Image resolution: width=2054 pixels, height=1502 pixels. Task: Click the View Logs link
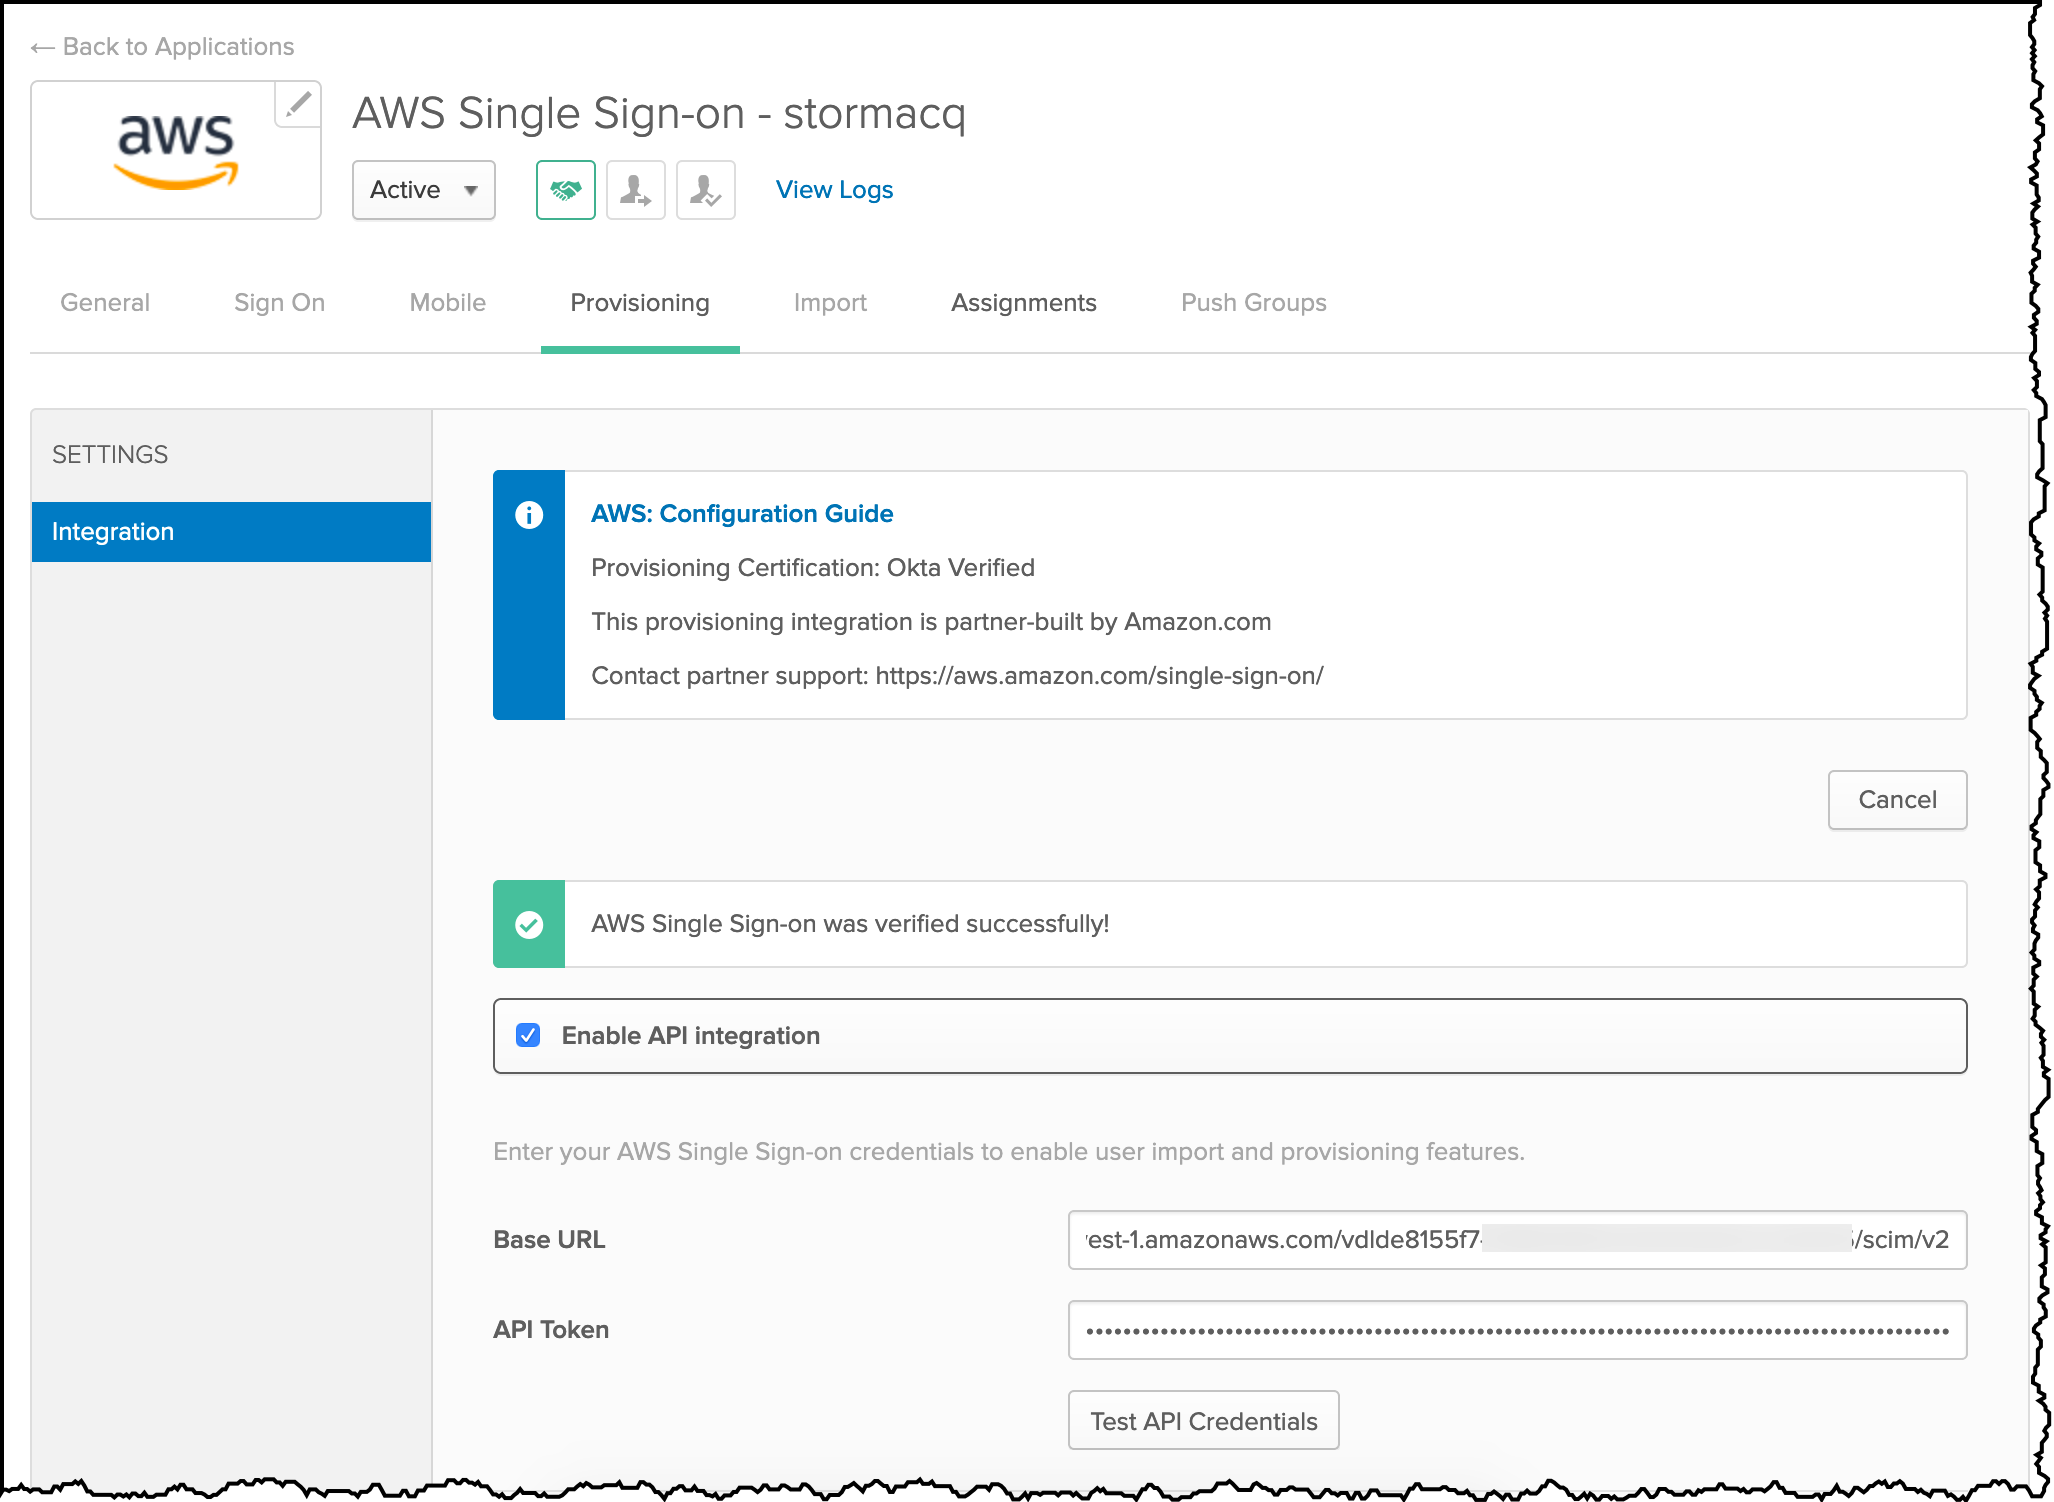[834, 190]
